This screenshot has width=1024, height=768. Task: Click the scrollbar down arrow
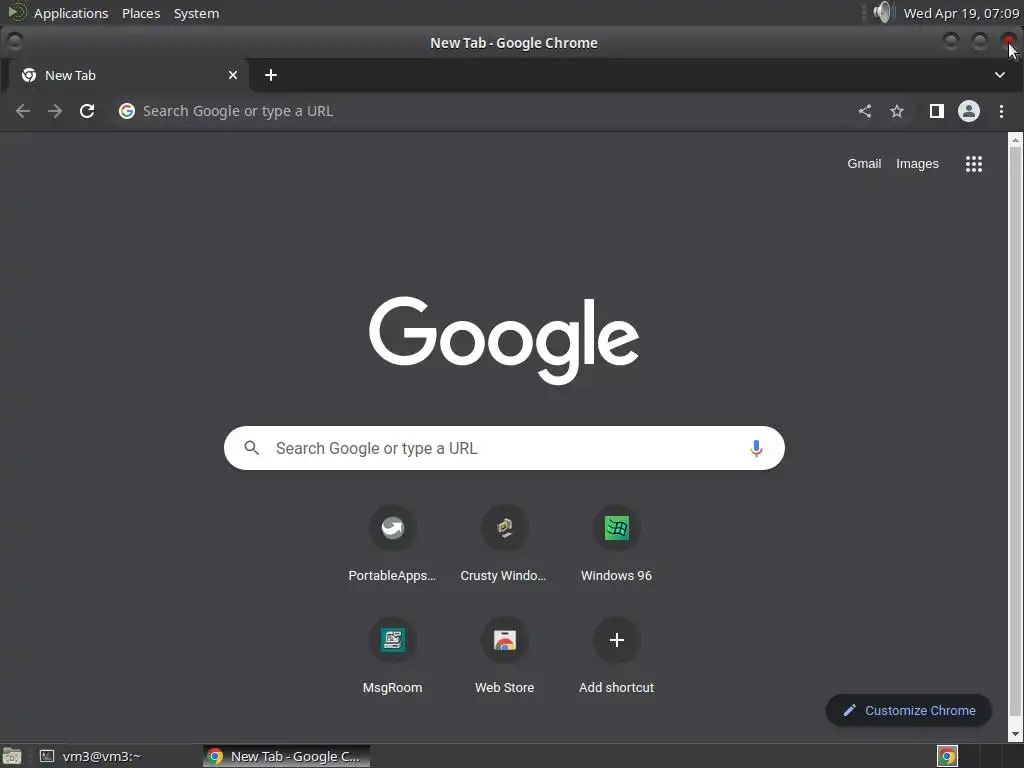coord(1015,735)
